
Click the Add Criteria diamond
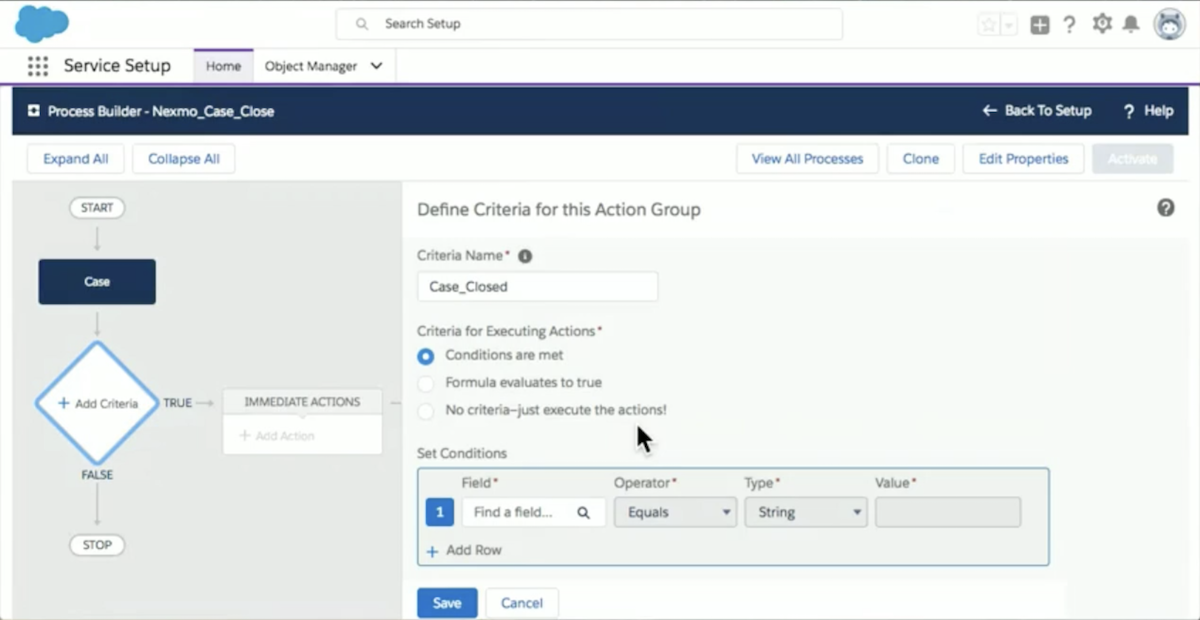(x=97, y=403)
